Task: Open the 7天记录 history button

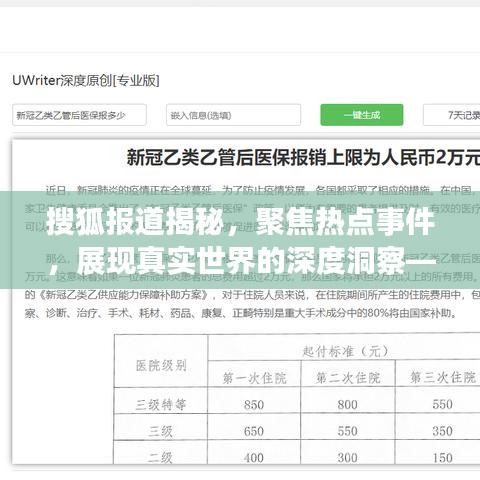Action: (452, 115)
